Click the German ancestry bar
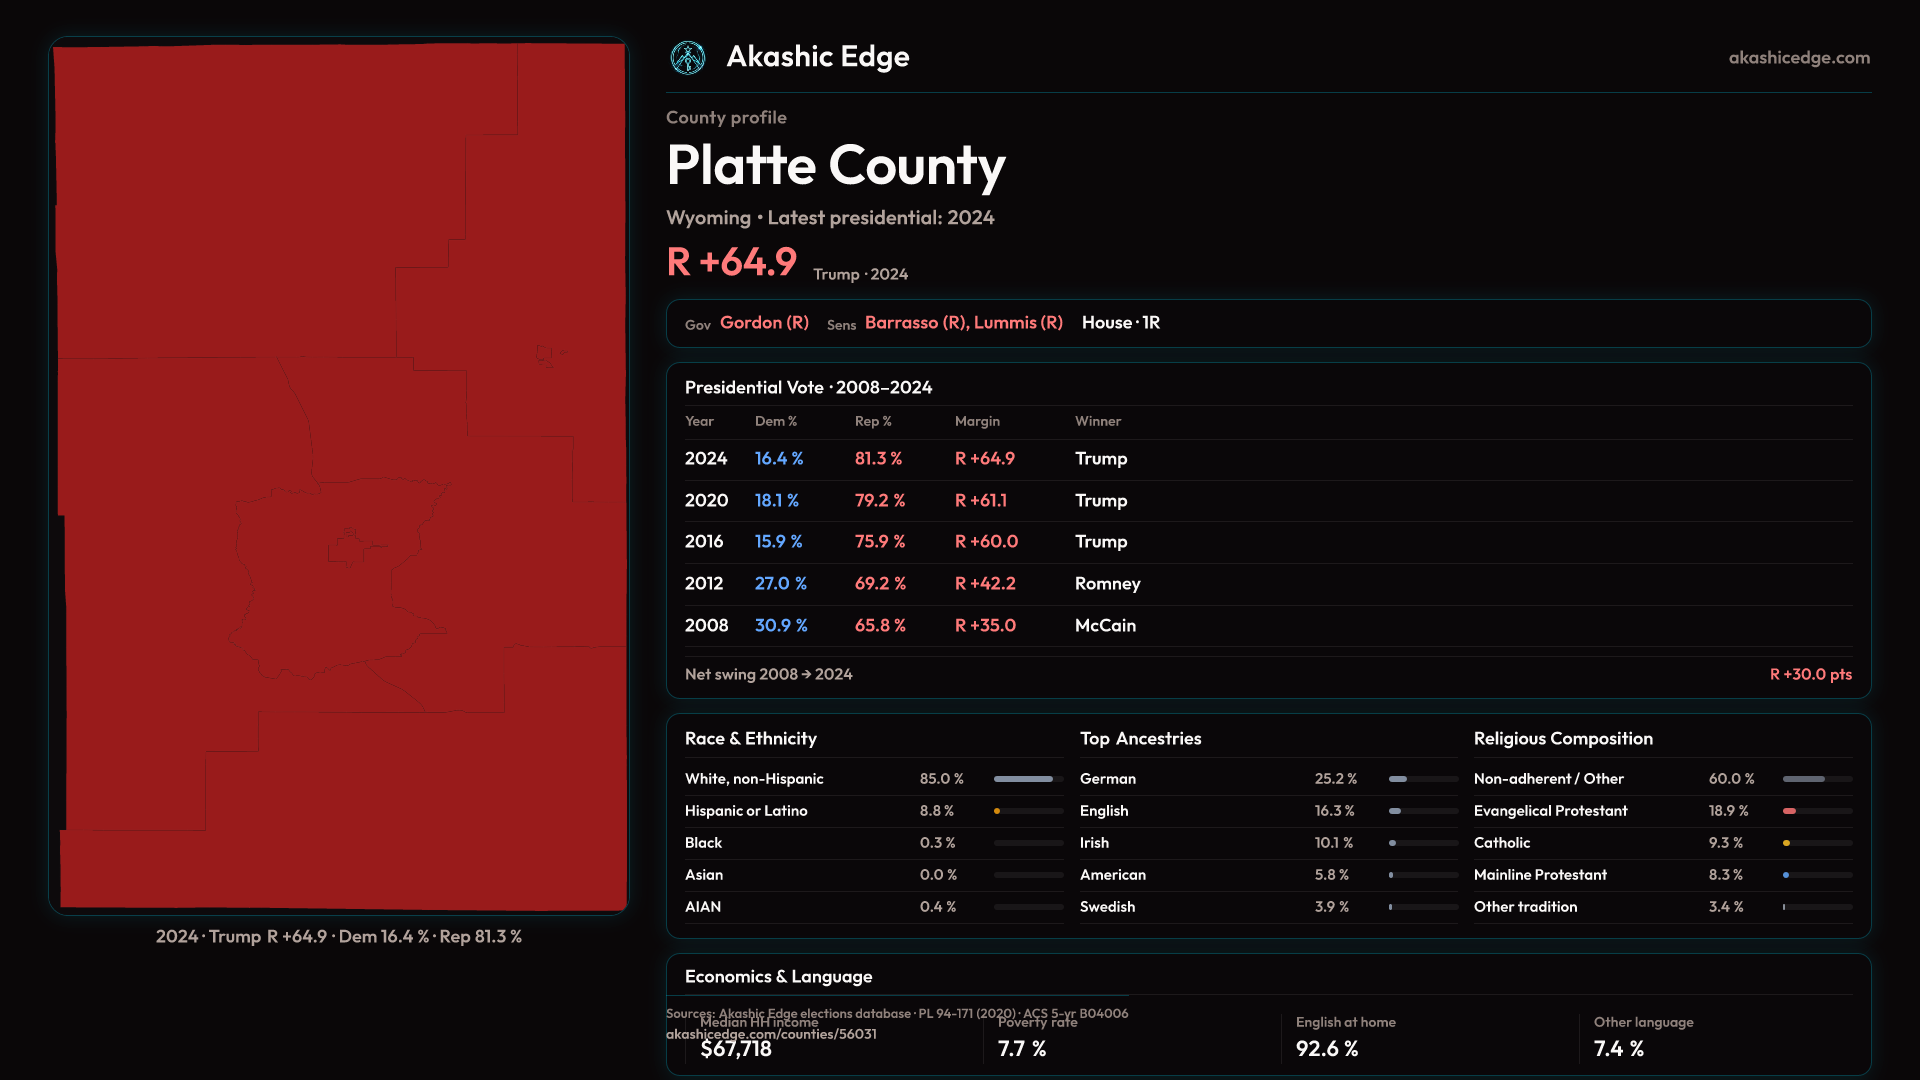 pos(1398,779)
